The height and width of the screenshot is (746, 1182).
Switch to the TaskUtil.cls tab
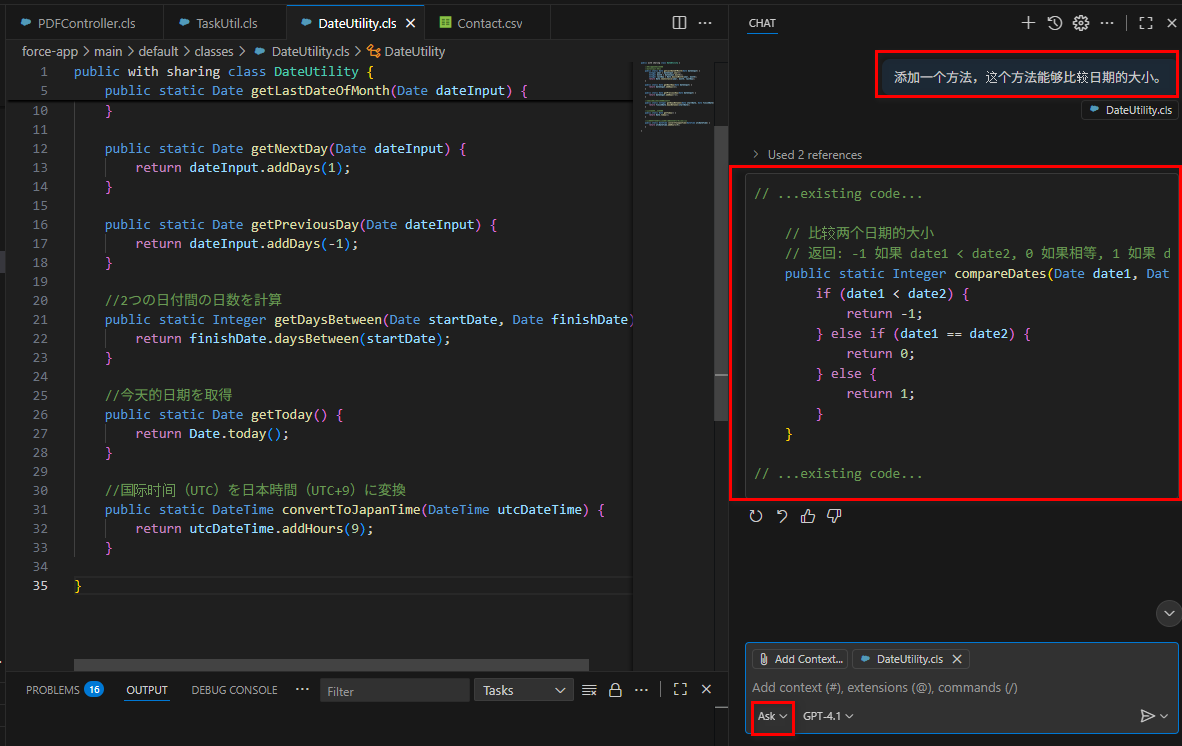(226, 22)
